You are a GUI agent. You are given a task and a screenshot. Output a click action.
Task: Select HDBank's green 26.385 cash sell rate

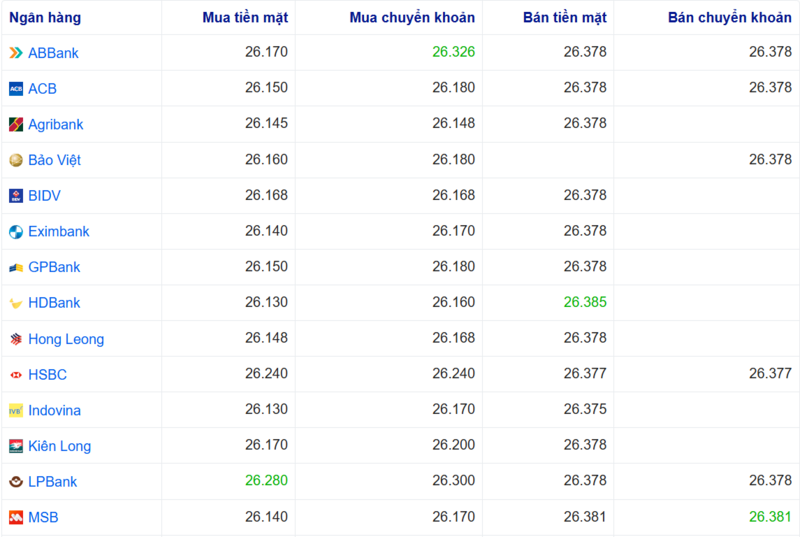pyautogui.click(x=585, y=302)
